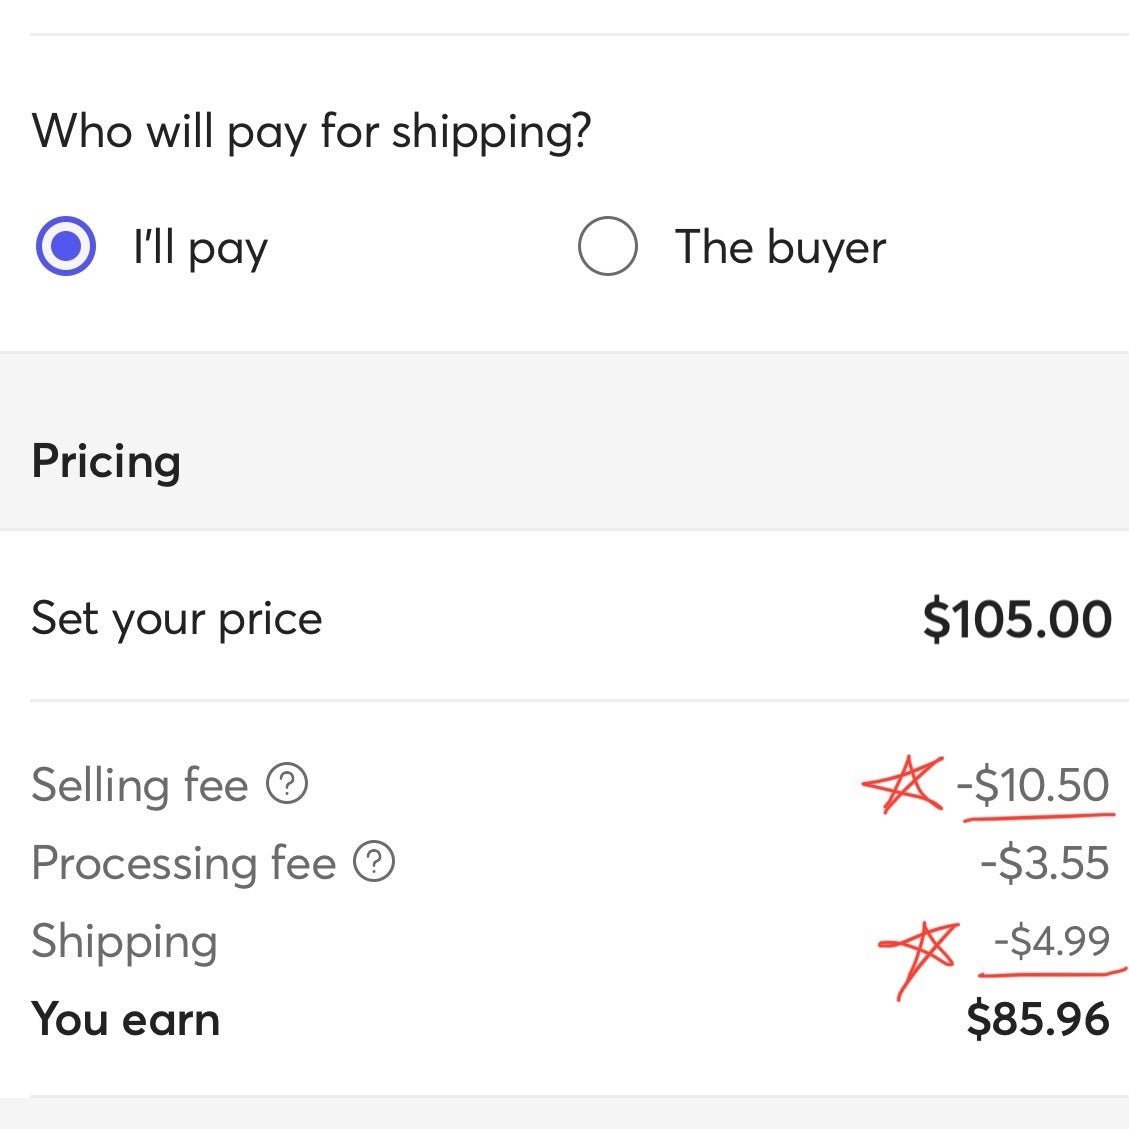
Task: Tap the Processing fee label
Action: click(x=184, y=863)
